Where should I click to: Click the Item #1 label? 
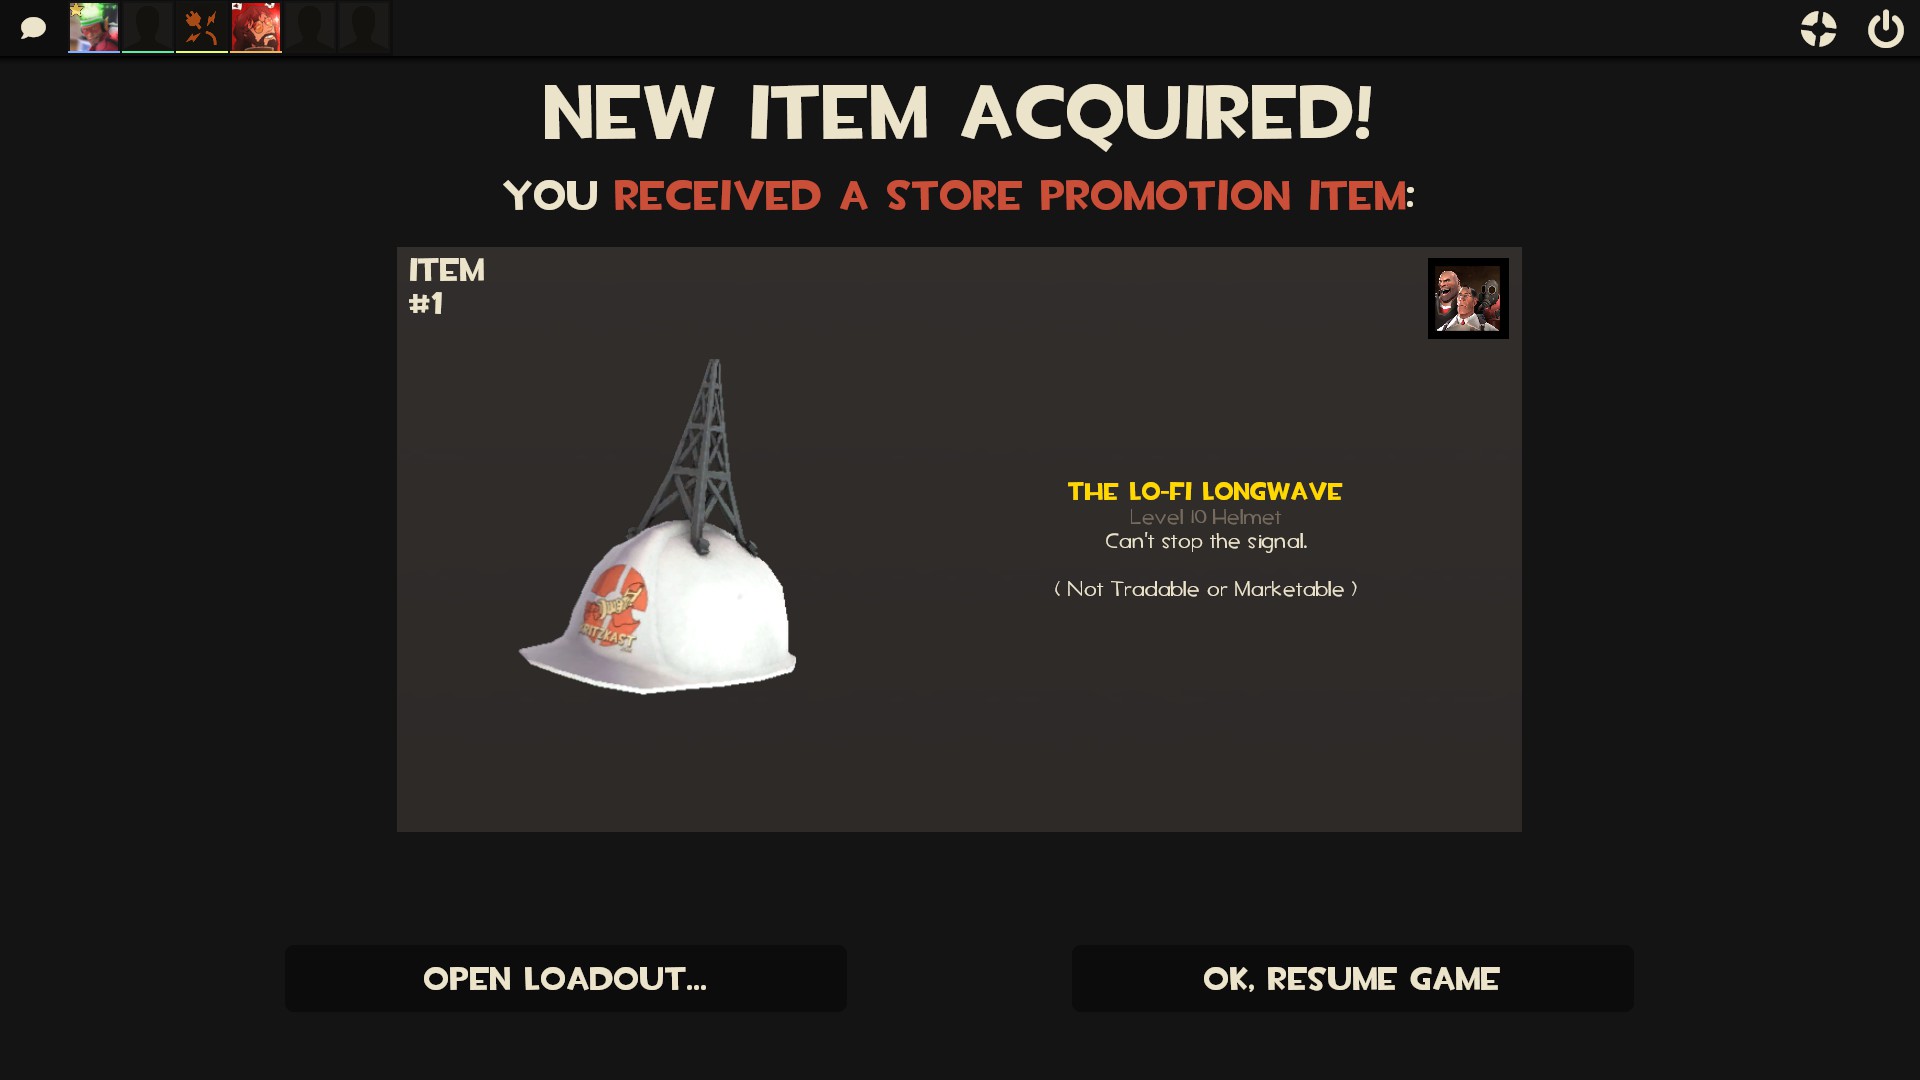pyautogui.click(x=446, y=286)
